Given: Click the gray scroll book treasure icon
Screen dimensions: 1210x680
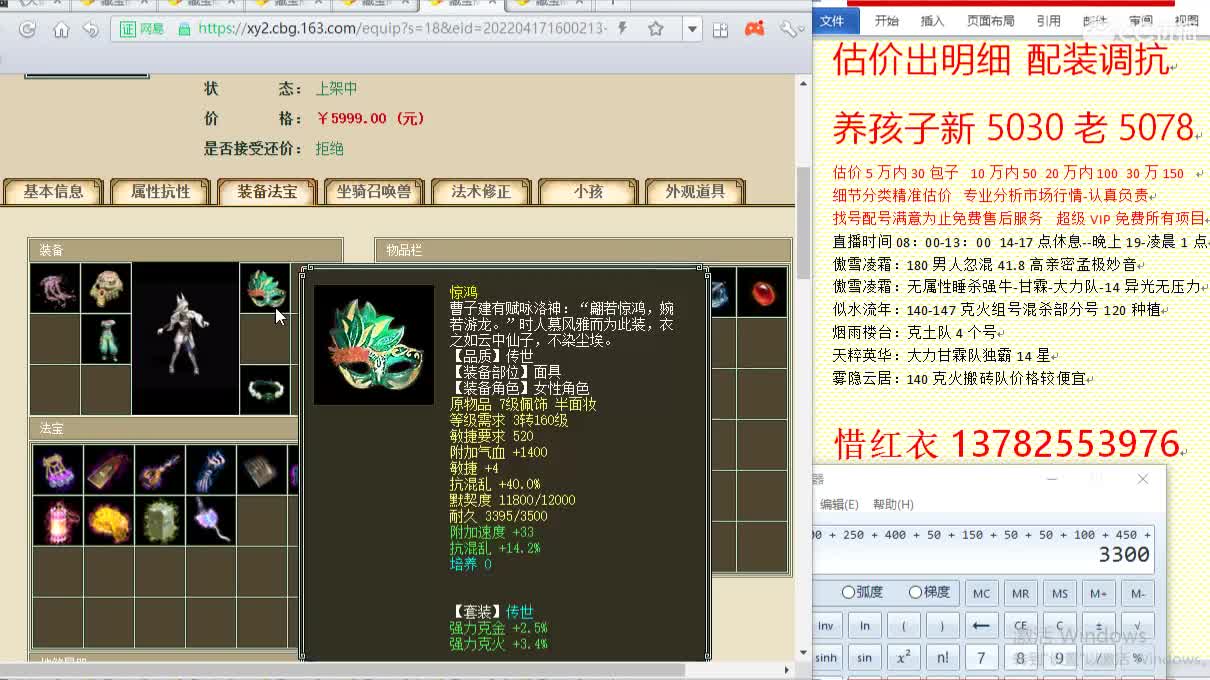Looking at the screenshot, I should click(x=261, y=470).
